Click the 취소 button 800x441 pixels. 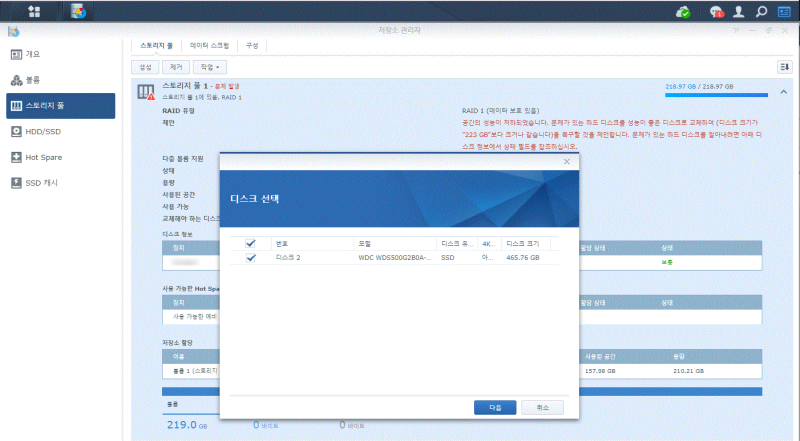(542, 407)
